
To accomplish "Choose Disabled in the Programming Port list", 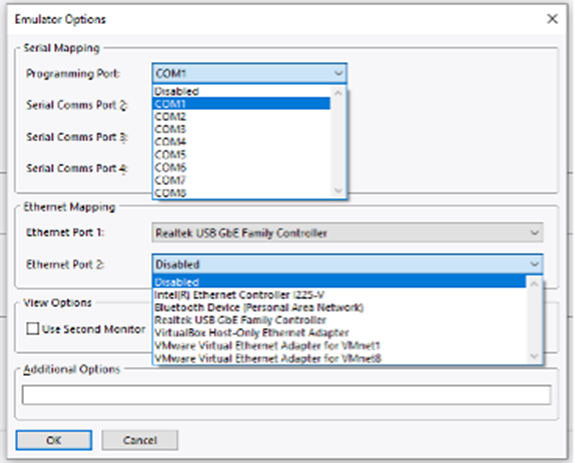I will 241,91.
